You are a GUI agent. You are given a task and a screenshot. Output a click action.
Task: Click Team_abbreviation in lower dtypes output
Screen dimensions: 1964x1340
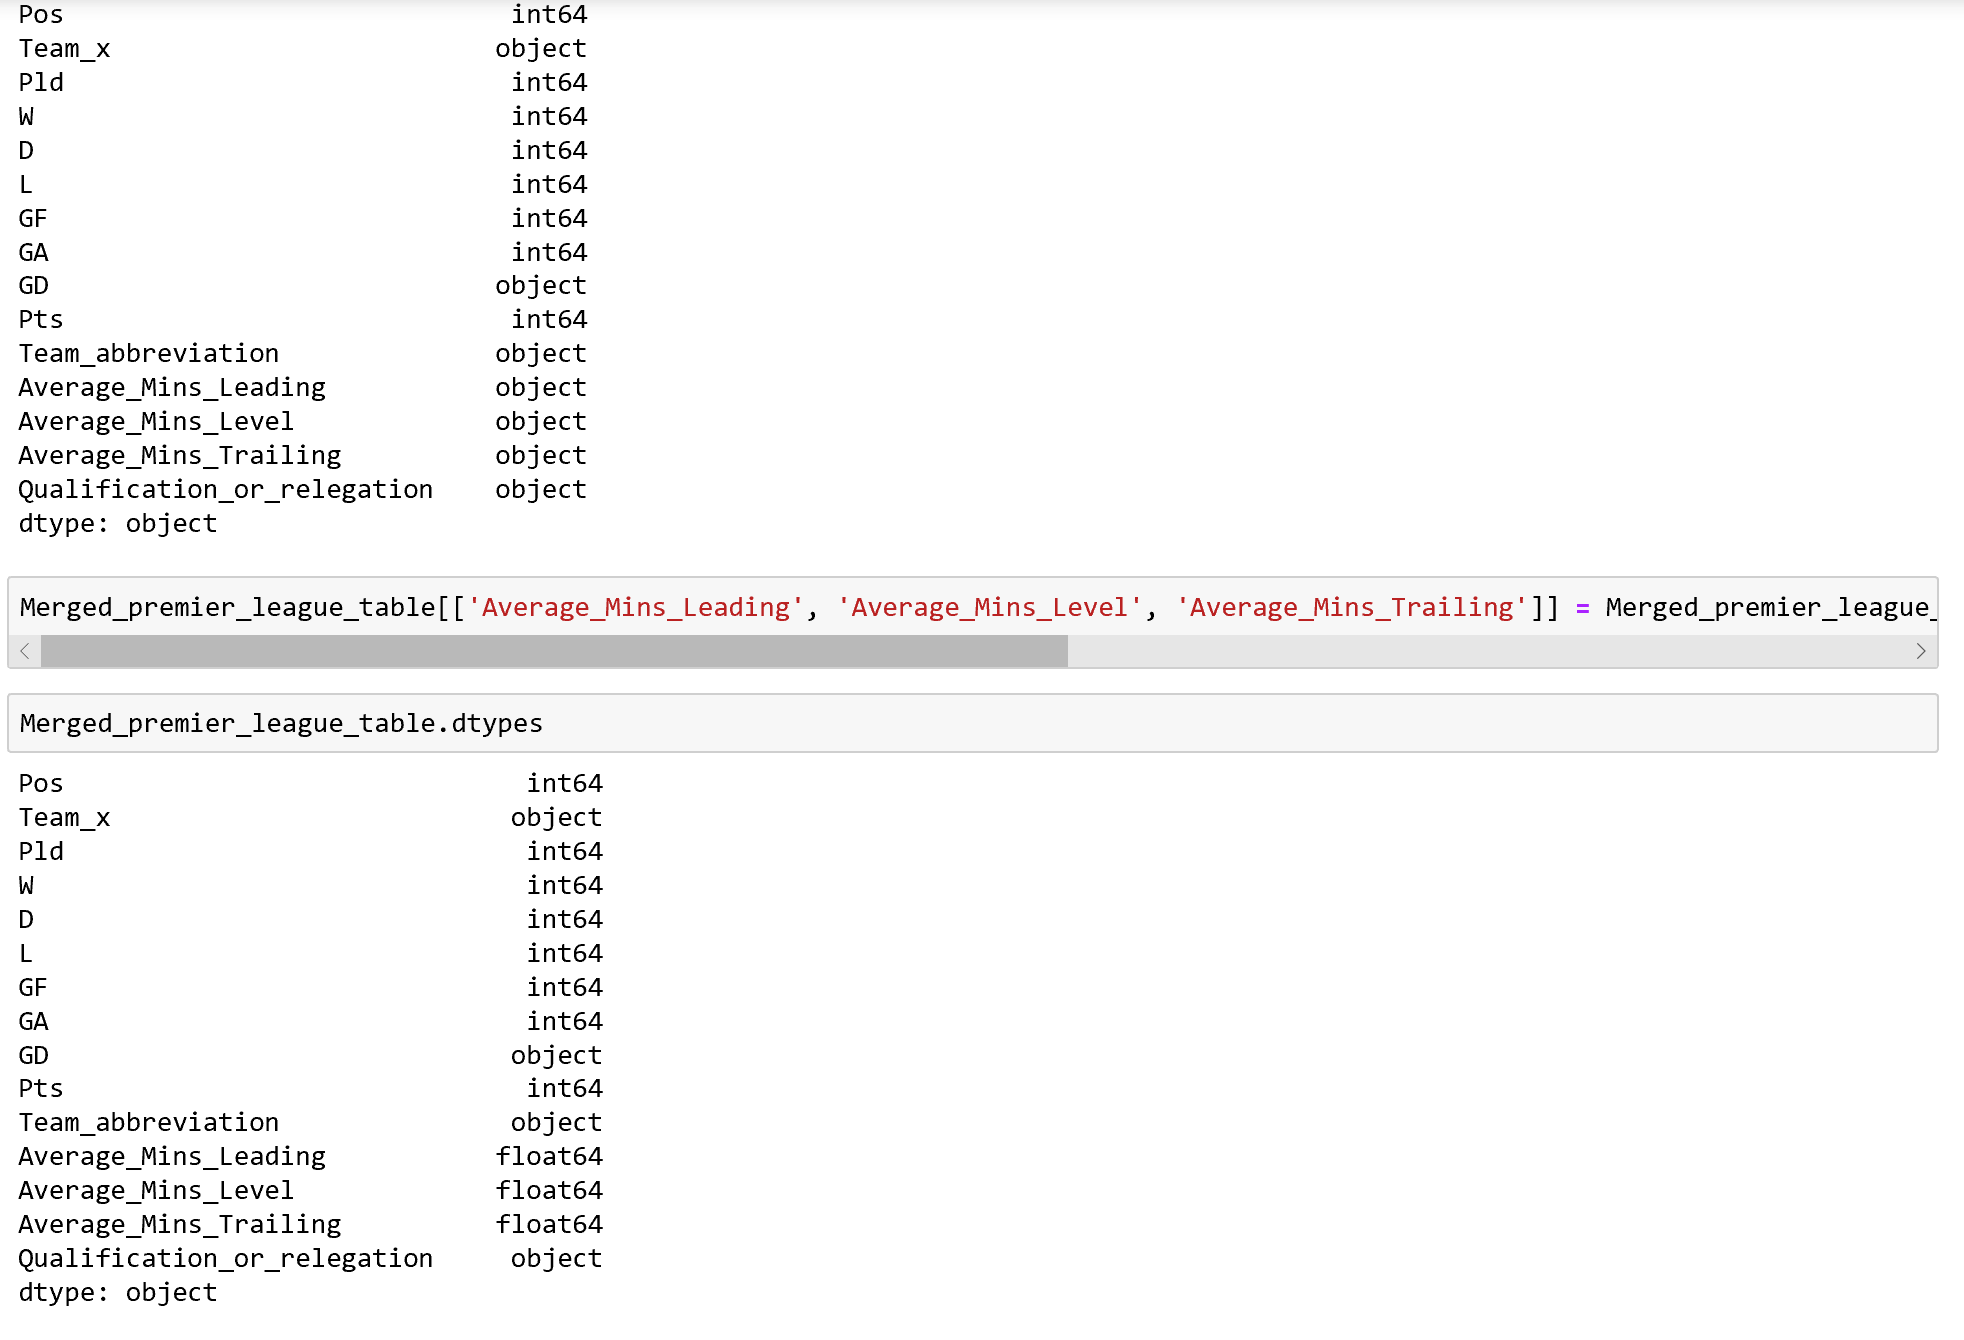click(x=148, y=1122)
